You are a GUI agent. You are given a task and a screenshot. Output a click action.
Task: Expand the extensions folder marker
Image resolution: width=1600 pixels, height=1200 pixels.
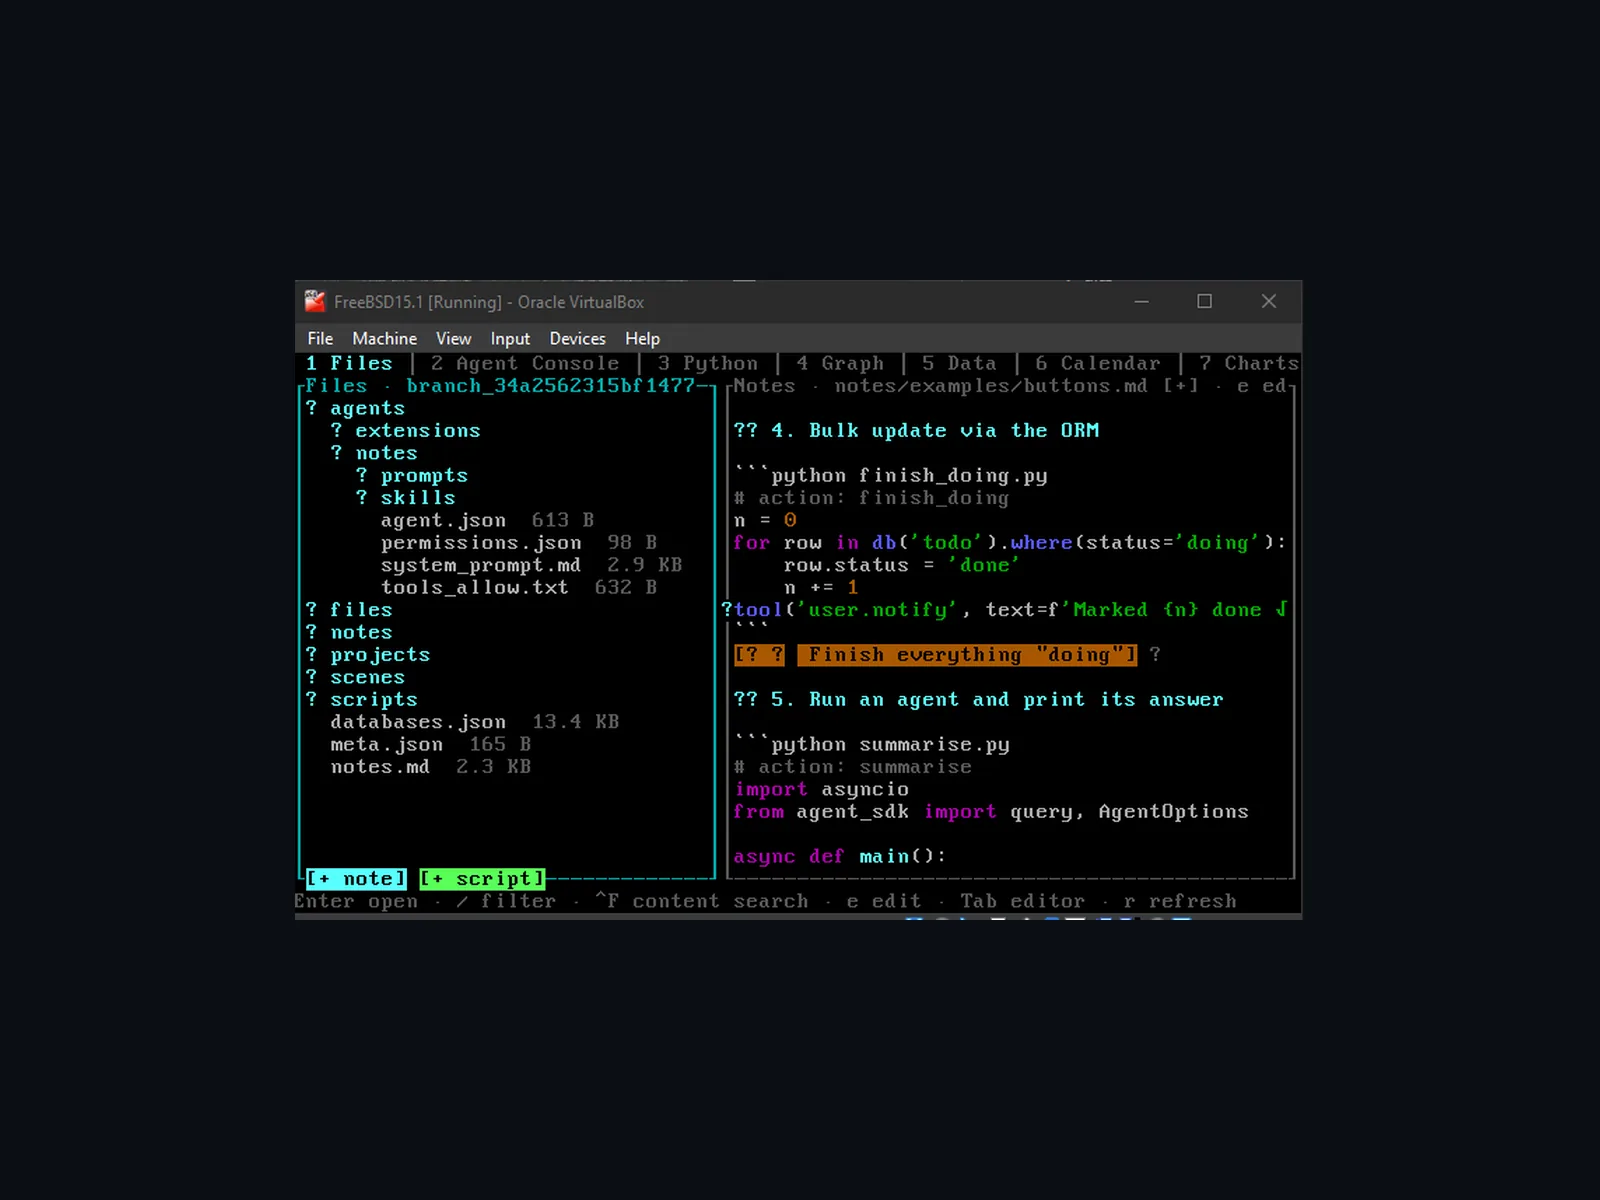336,430
